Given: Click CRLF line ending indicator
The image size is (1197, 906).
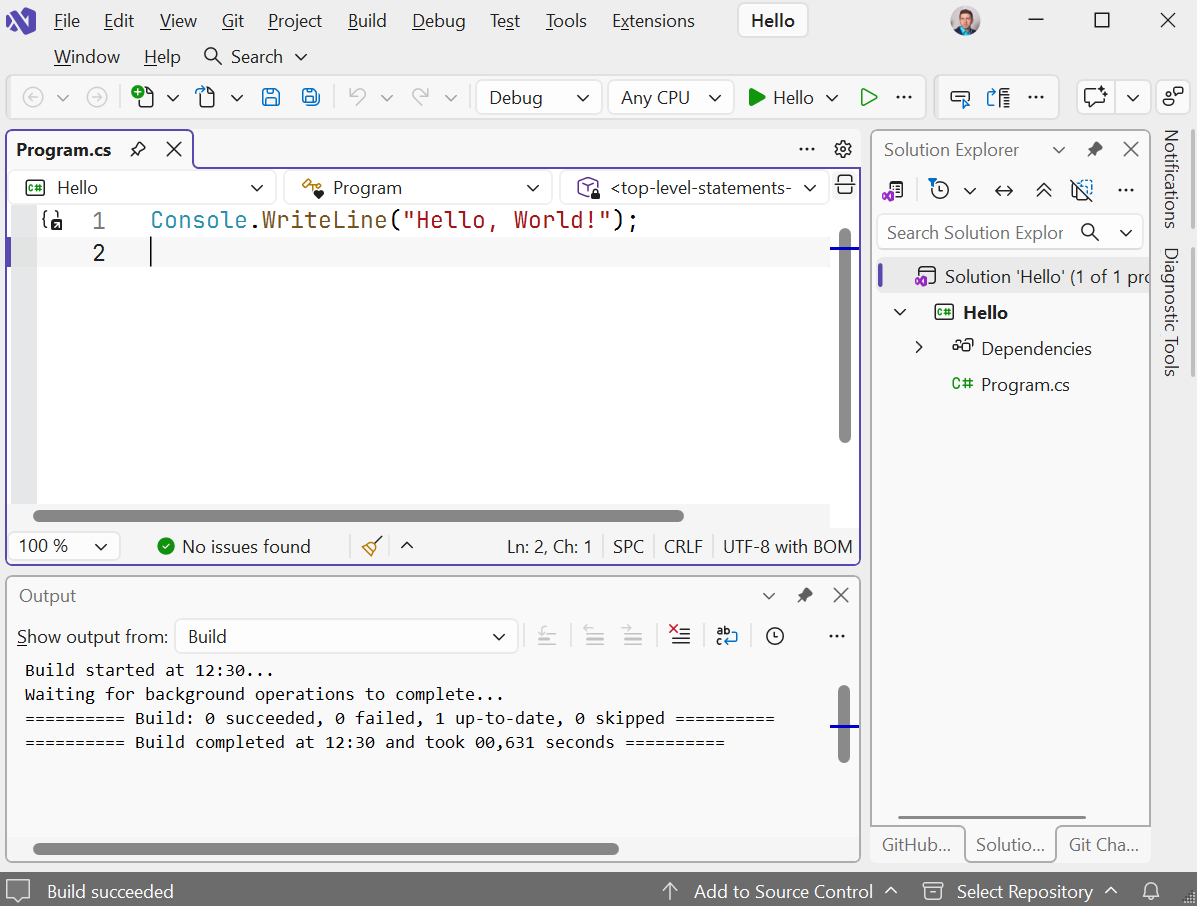Looking at the screenshot, I should tap(683, 547).
